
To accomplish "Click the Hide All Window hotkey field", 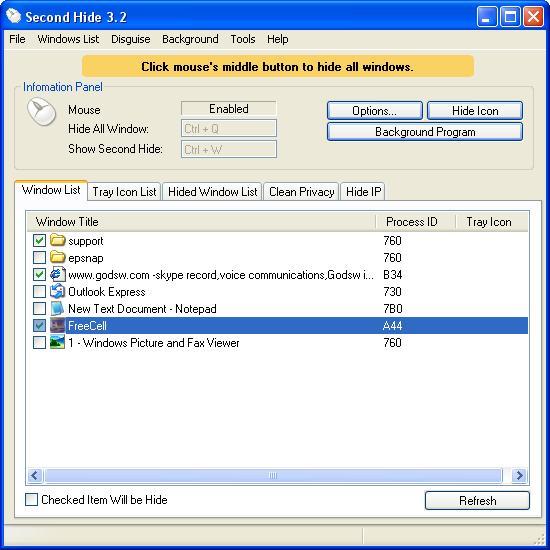I will click(x=229, y=129).
